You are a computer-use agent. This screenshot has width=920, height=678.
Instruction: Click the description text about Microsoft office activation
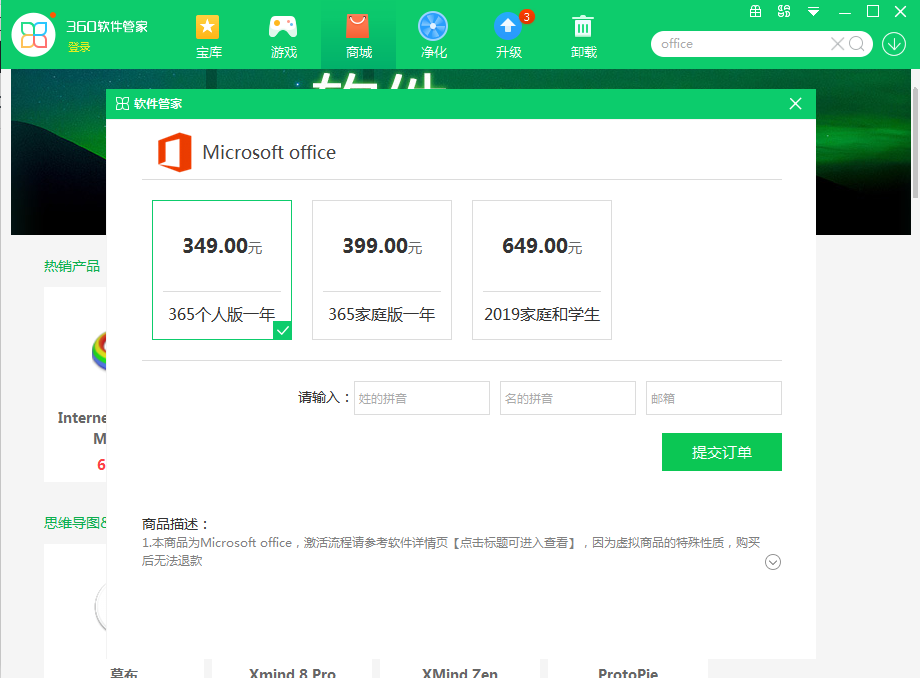tap(451, 551)
